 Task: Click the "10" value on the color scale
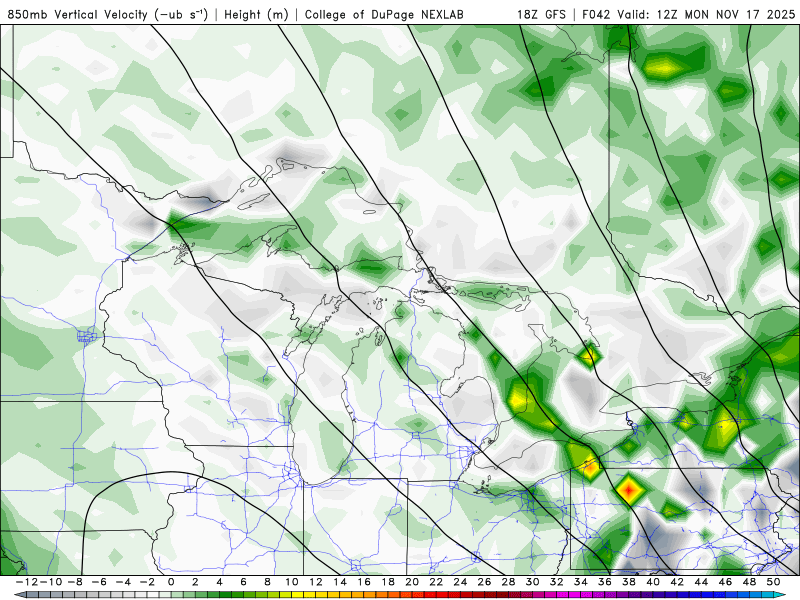tap(291, 582)
